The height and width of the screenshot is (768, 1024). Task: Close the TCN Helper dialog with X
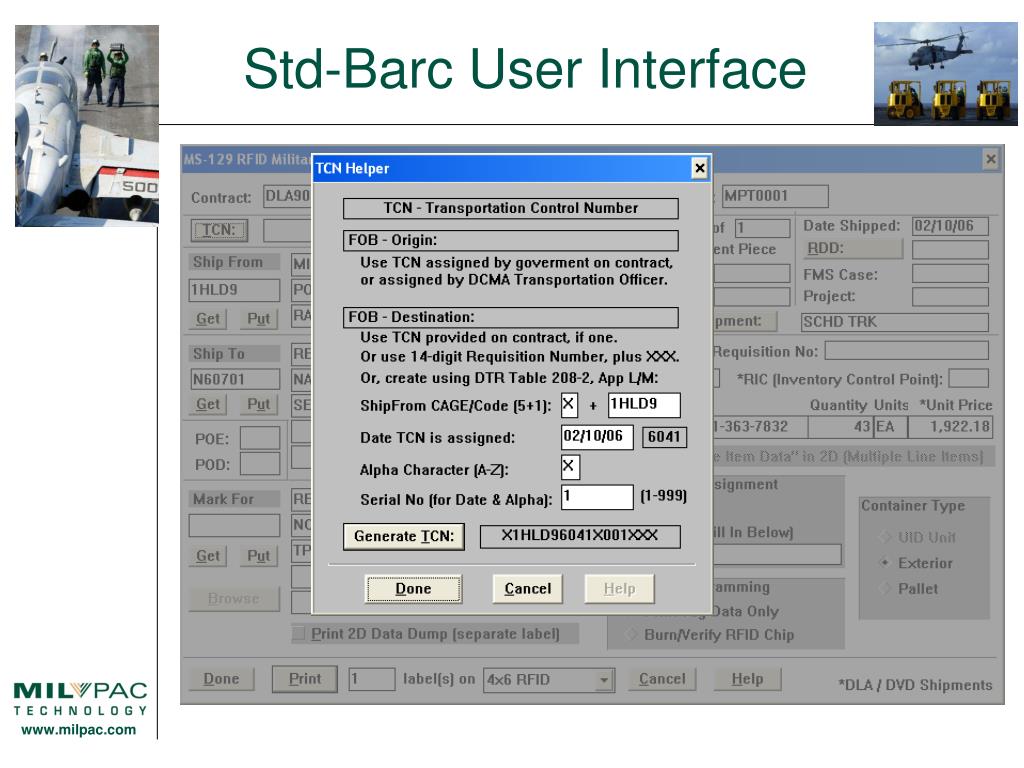(x=699, y=168)
